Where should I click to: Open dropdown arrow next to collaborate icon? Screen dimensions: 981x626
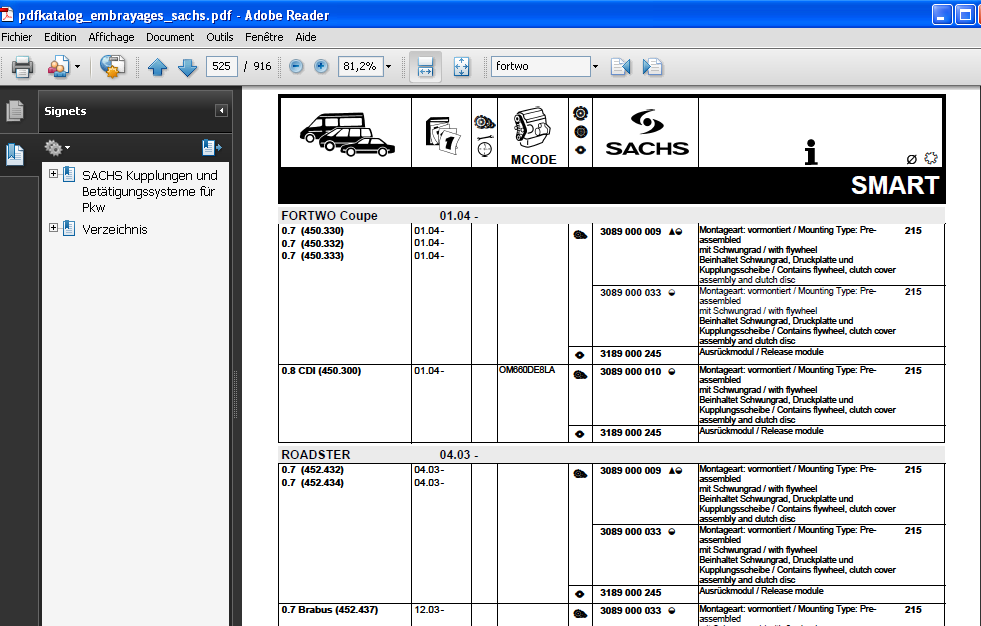click(x=78, y=66)
